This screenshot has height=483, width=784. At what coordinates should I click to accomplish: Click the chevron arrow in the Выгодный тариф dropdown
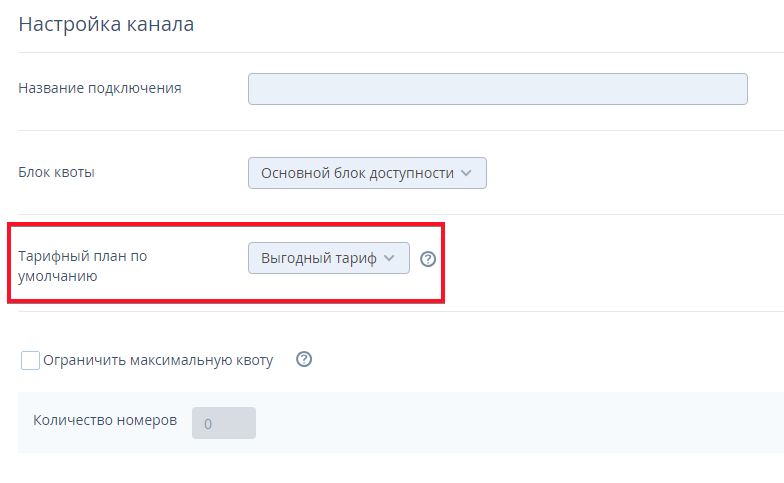pyautogui.click(x=390, y=258)
